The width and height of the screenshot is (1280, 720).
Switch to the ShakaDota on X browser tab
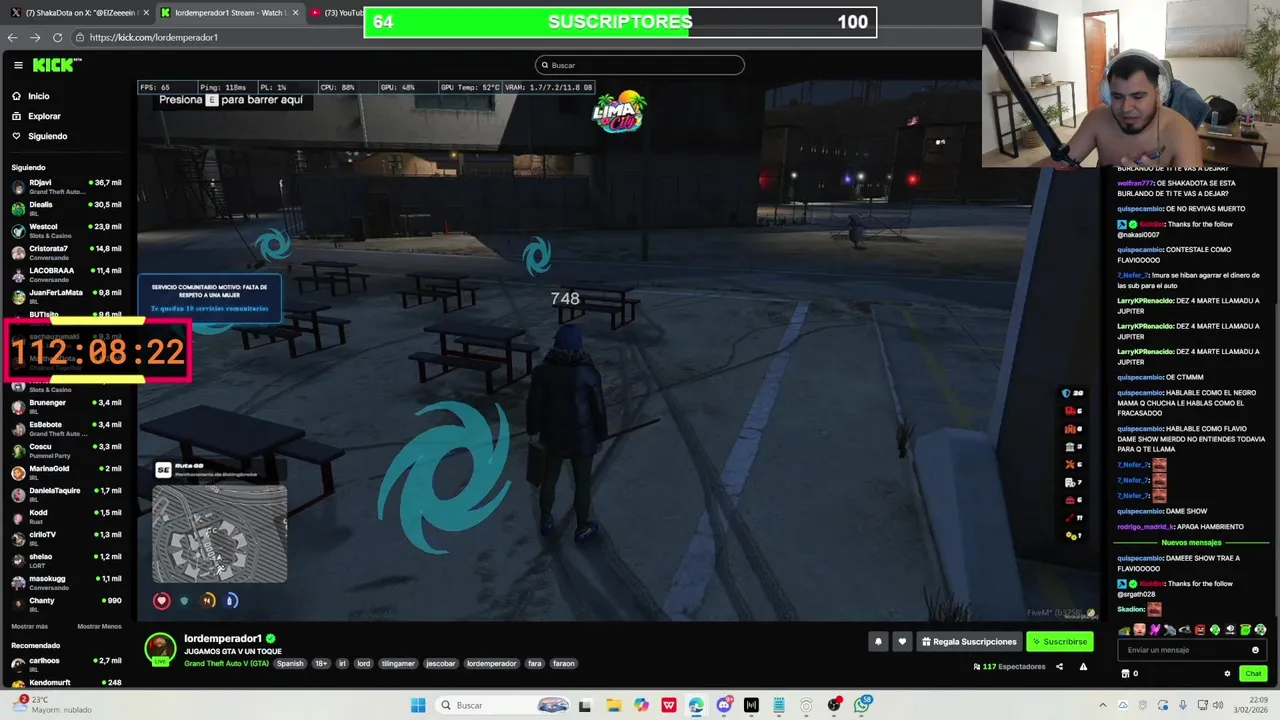coord(80,13)
